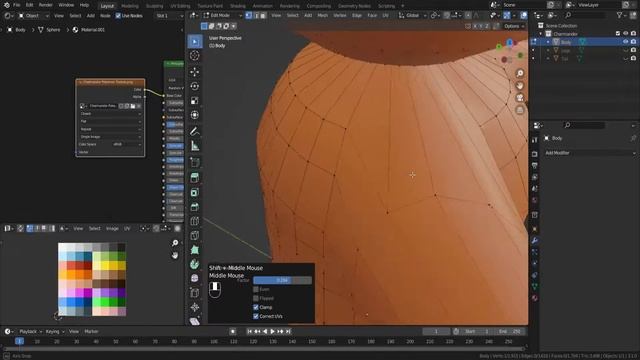Open the Image menu in UV editor
Screen dimensions: 640x360
[x=112, y=229]
